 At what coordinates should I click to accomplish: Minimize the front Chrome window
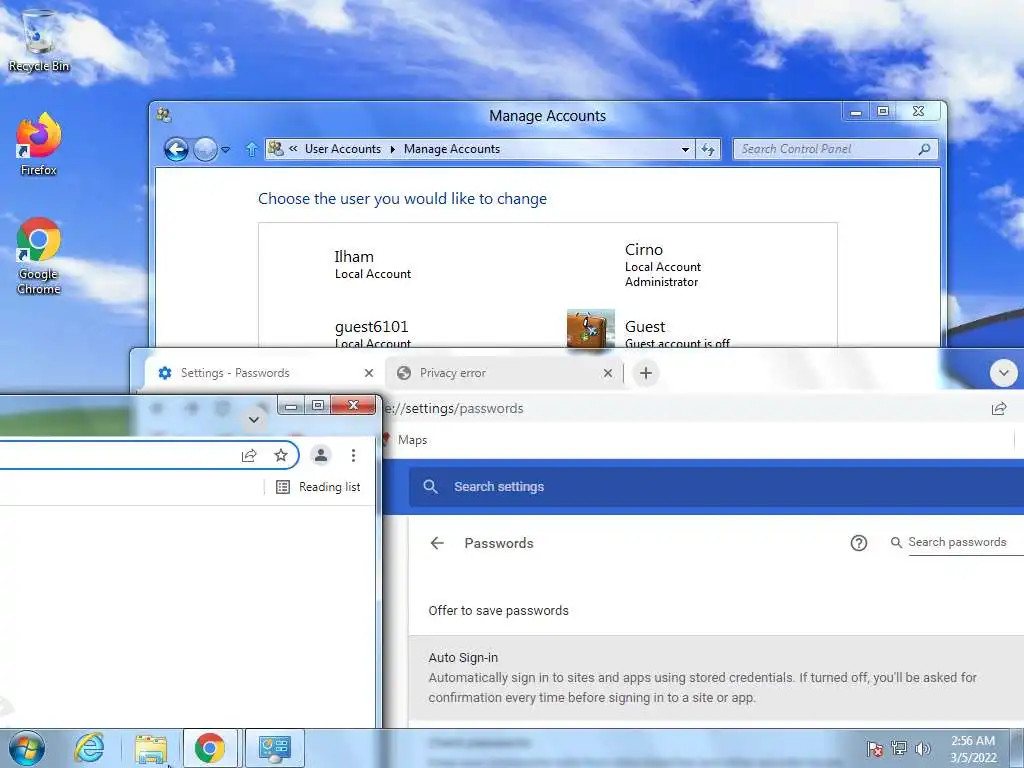pyautogui.click(x=291, y=406)
